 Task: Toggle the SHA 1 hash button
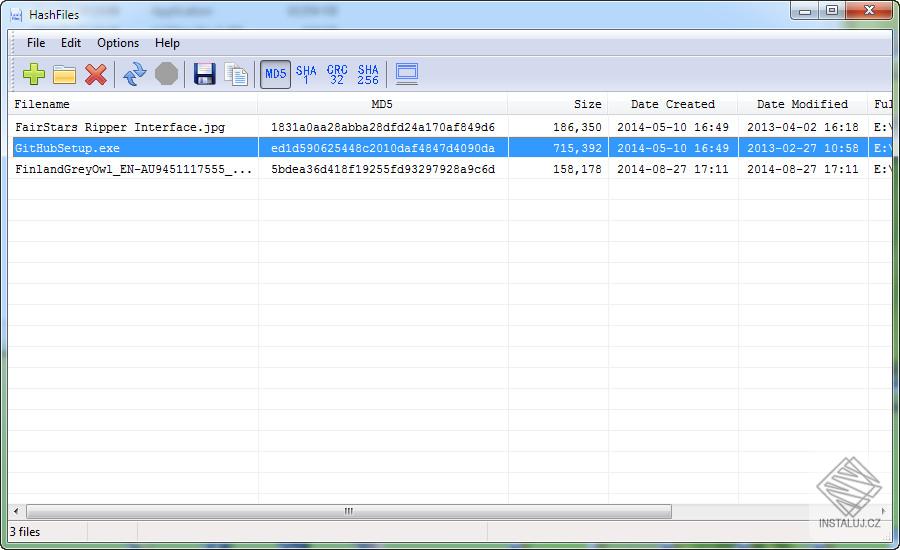click(x=306, y=74)
